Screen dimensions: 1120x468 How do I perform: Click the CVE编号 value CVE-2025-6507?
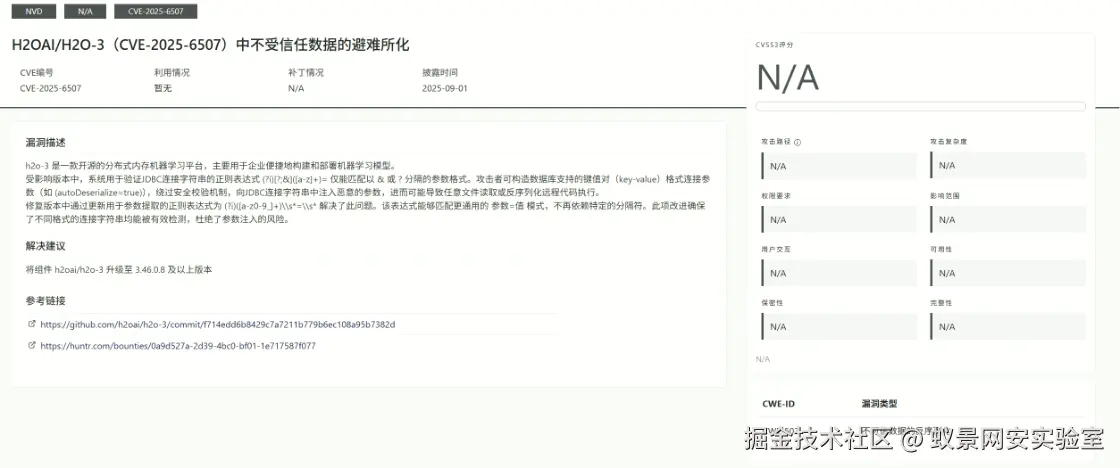pos(50,89)
